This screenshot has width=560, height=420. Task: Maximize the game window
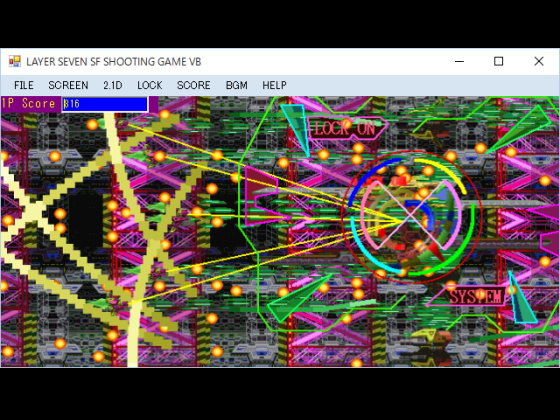pos(499,61)
